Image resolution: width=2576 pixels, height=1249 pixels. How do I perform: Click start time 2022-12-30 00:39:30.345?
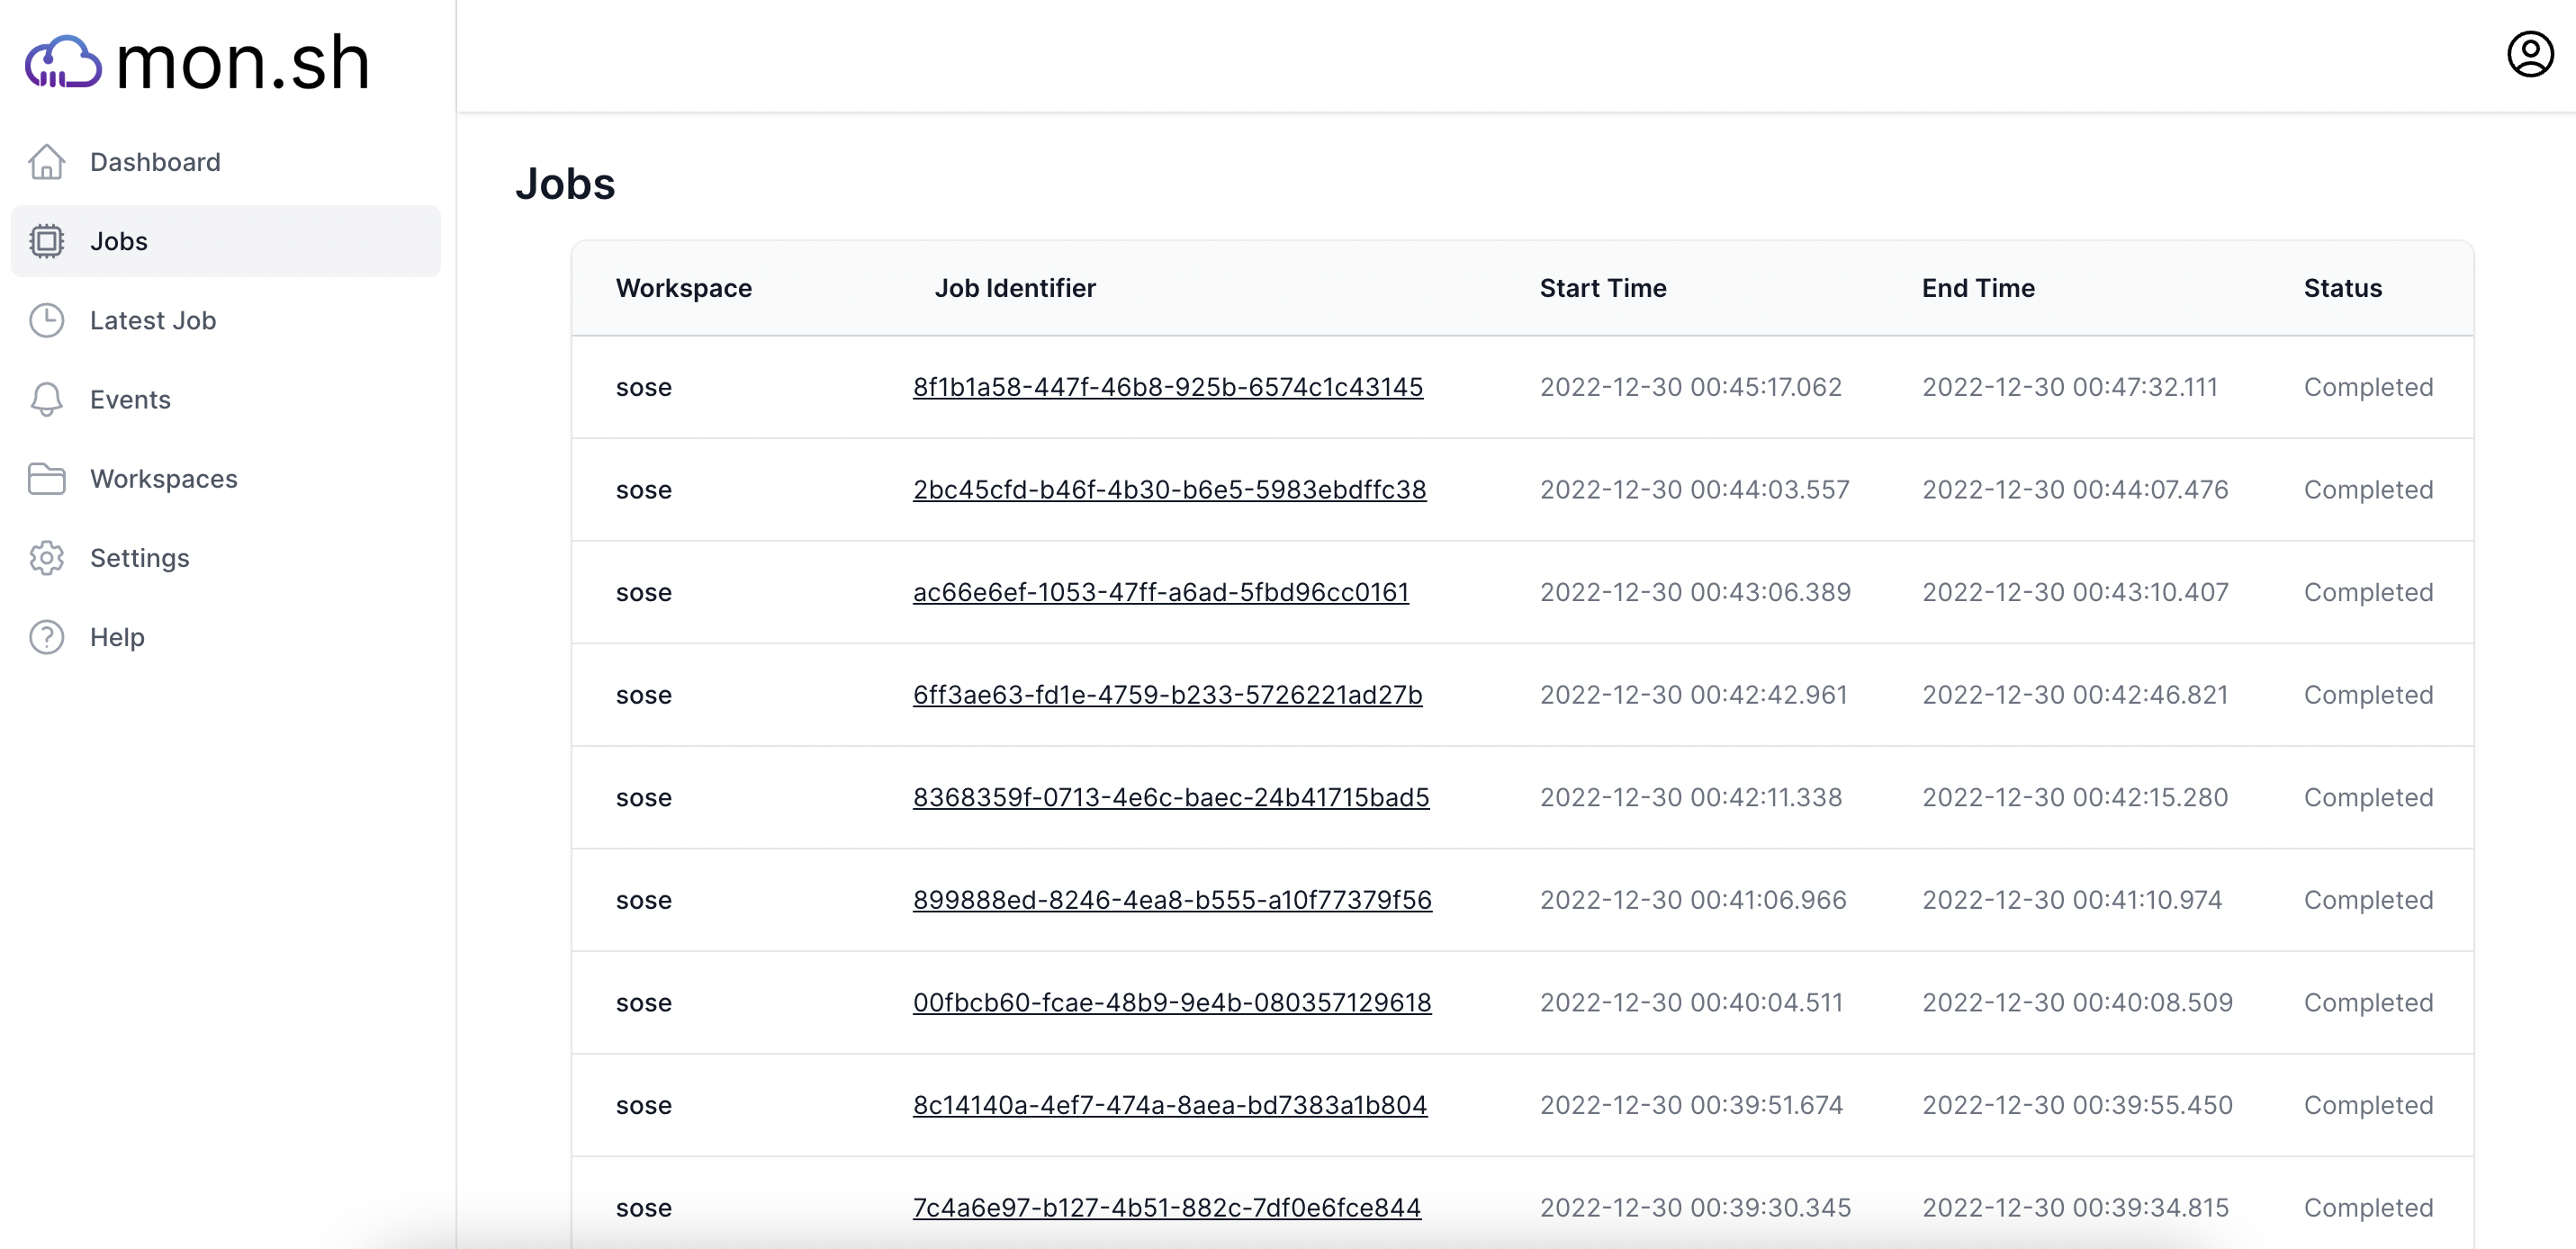(x=1695, y=1208)
